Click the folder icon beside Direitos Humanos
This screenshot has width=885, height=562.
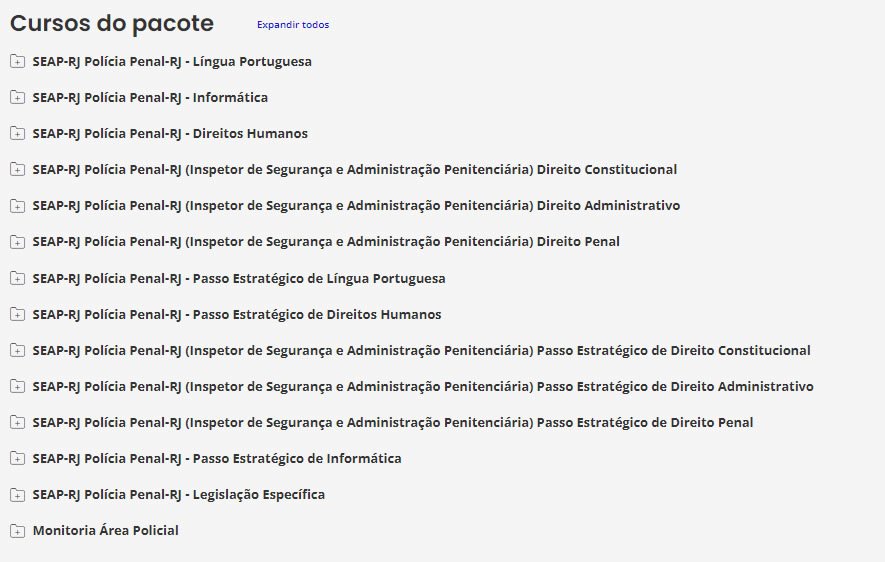pos(17,134)
